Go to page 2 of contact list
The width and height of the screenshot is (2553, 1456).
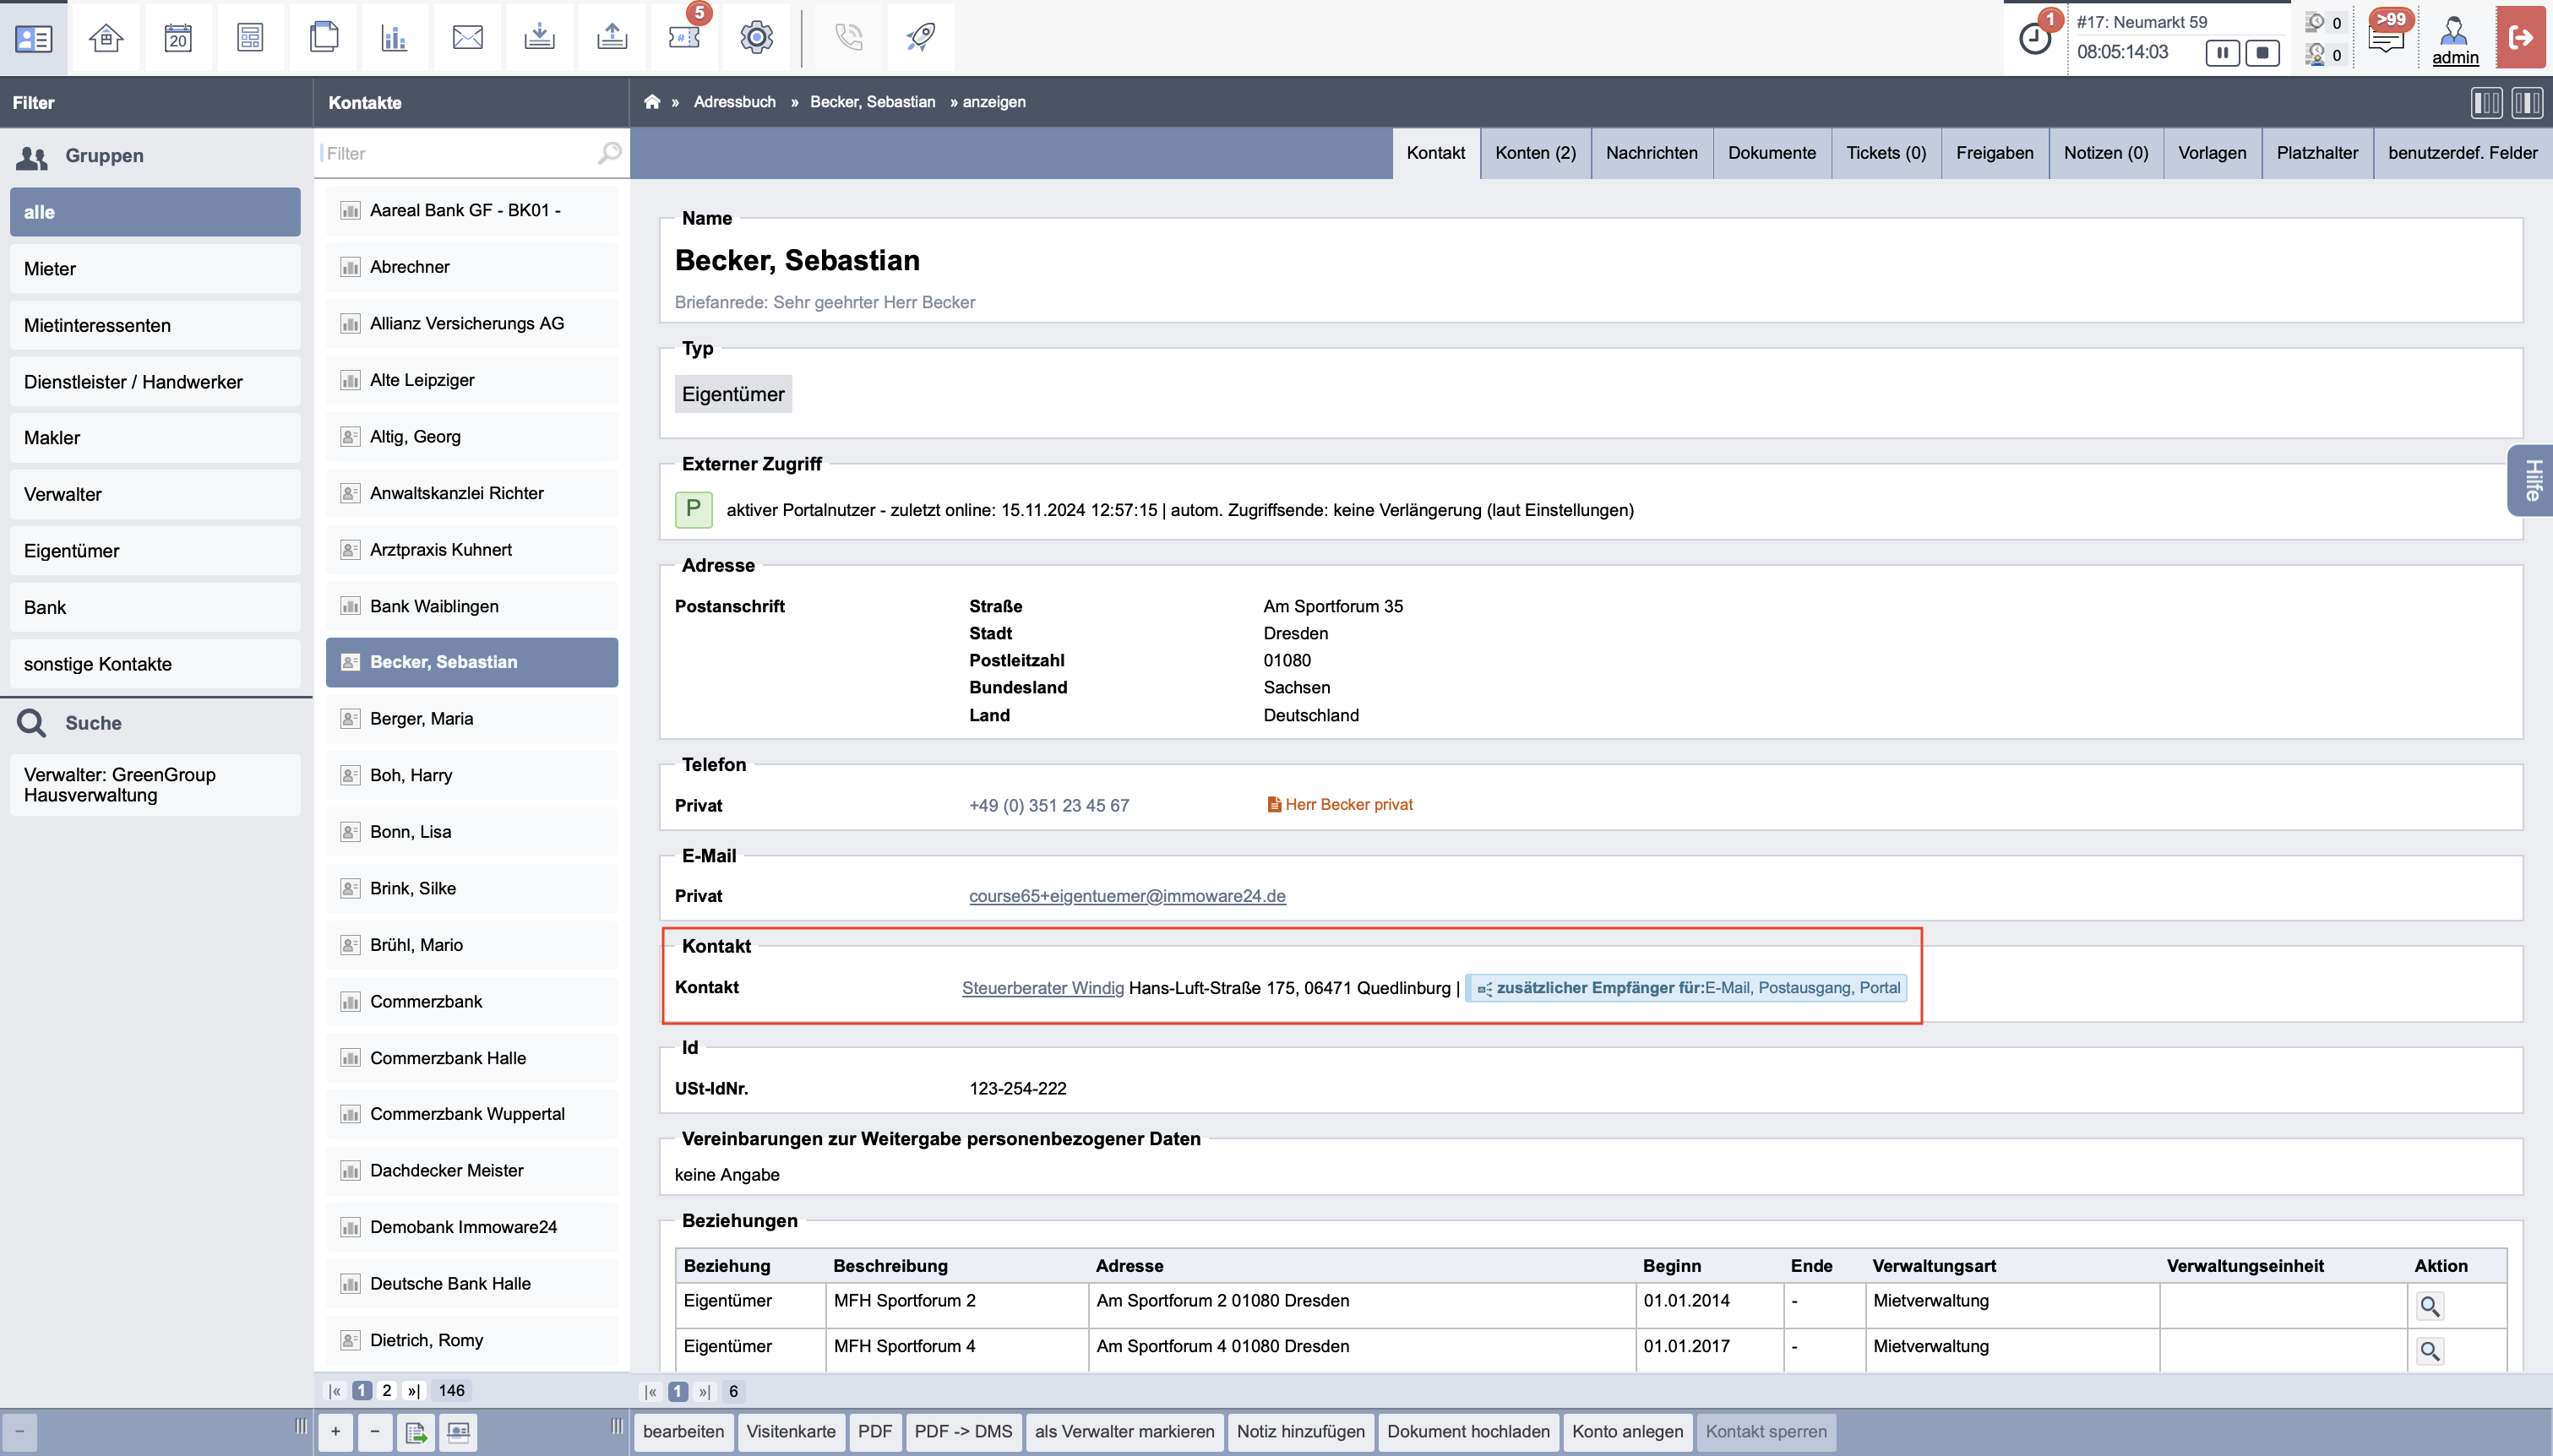[x=387, y=1390]
